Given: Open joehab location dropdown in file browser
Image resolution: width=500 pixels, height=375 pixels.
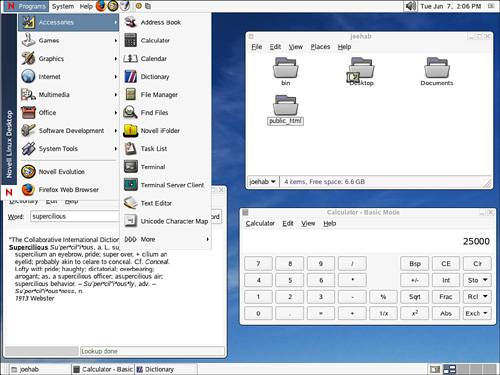Looking at the screenshot, I should pos(262,182).
